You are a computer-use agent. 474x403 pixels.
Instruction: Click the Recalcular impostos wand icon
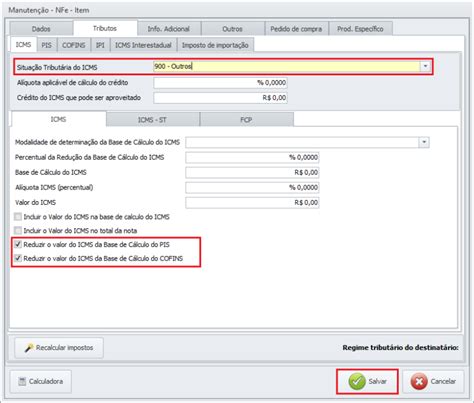pyautogui.click(x=29, y=348)
